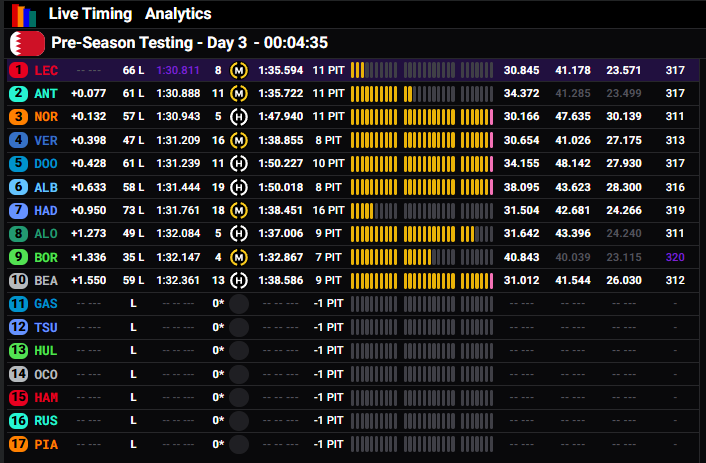
Task: Click HAD's best lap 1:31.761
Action: click(x=178, y=210)
